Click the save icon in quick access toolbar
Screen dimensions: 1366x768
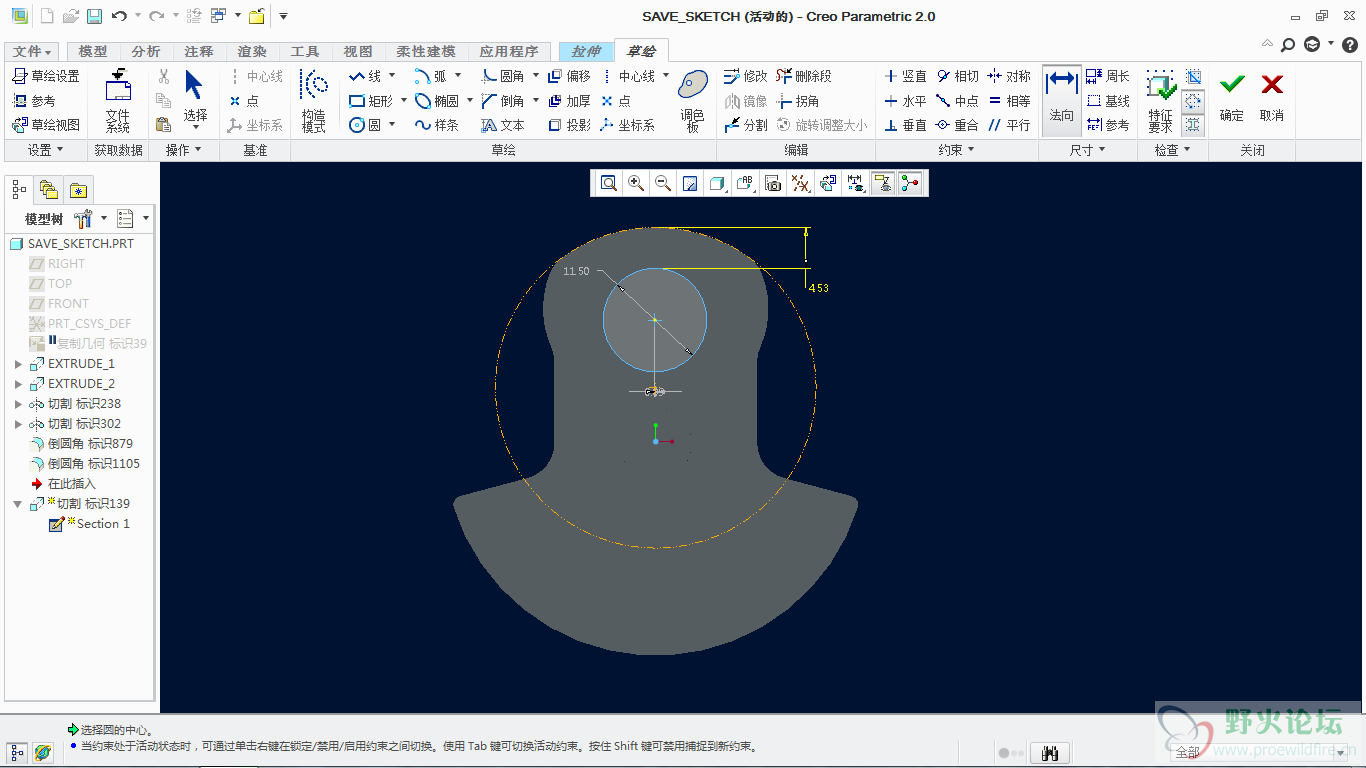[x=94, y=16]
